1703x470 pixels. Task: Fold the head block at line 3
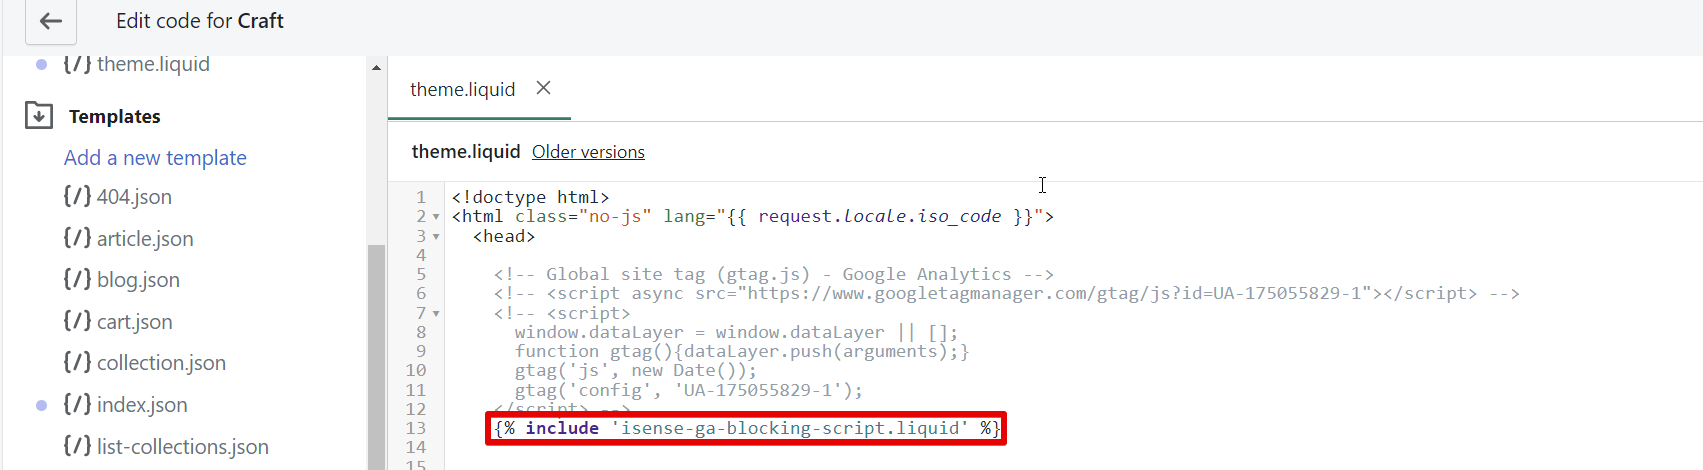(436, 237)
